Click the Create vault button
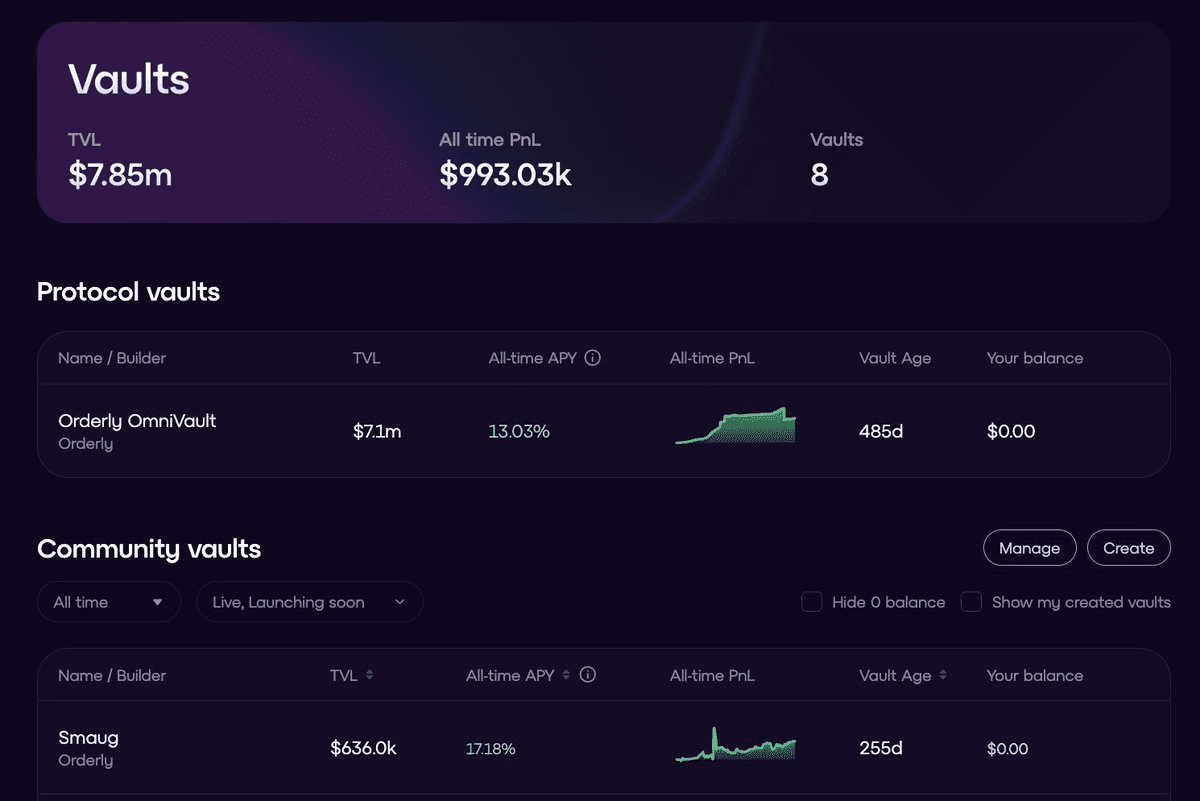 pyautogui.click(x=1129, y=548)
